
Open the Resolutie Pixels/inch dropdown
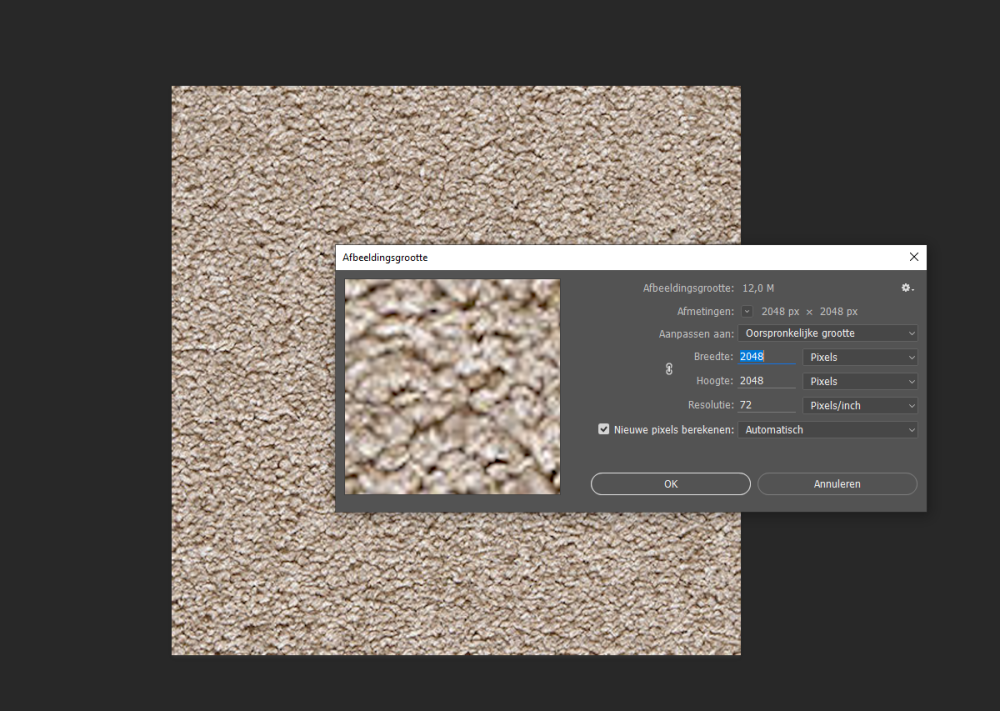860,405
